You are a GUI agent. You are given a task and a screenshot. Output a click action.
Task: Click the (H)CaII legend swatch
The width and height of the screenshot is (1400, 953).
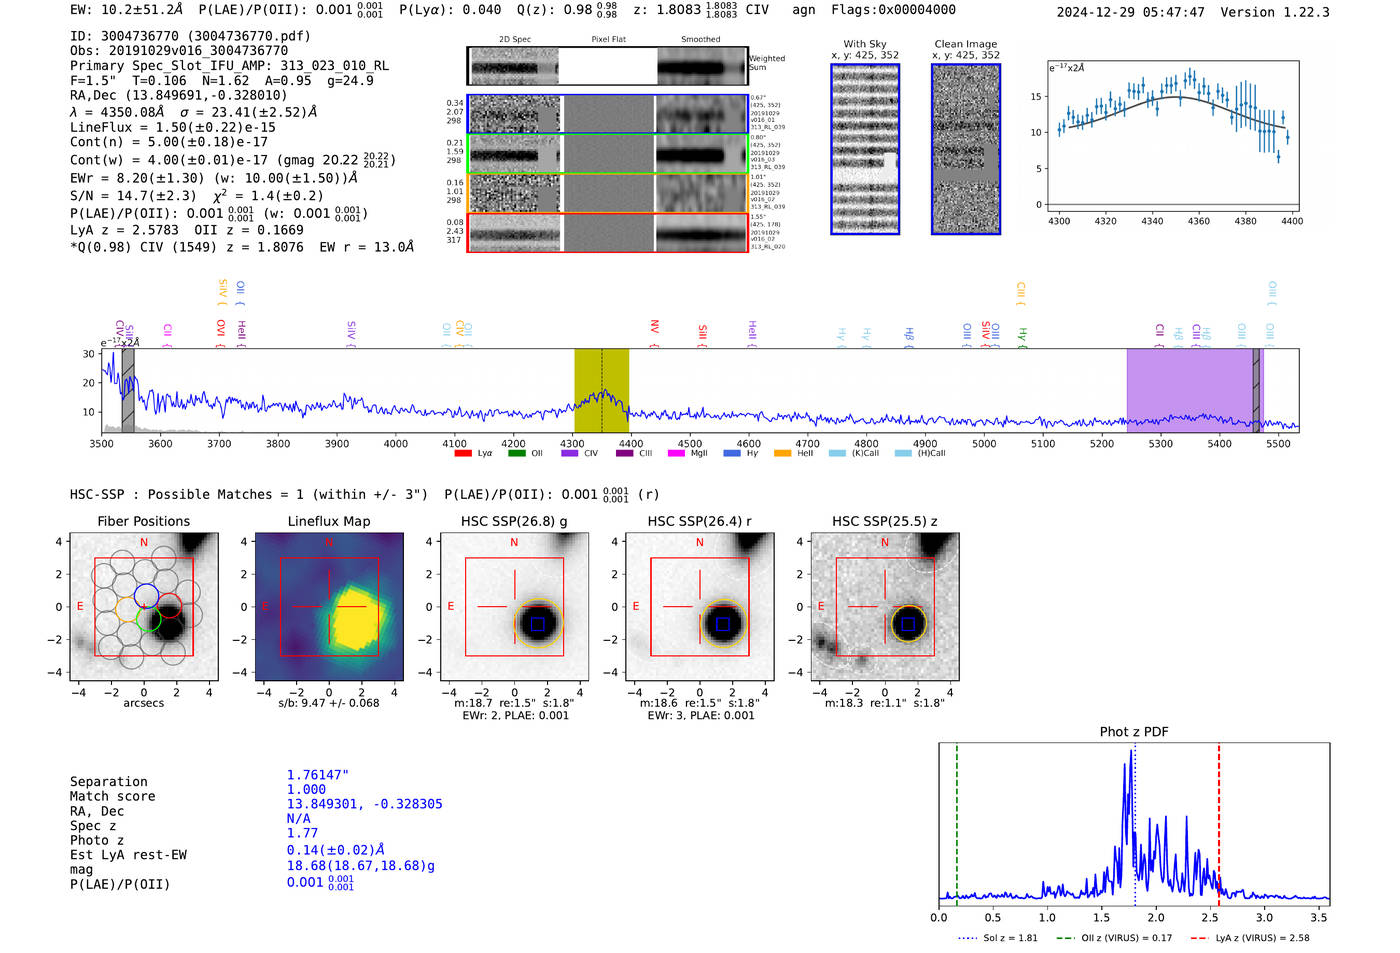point(903,453)
